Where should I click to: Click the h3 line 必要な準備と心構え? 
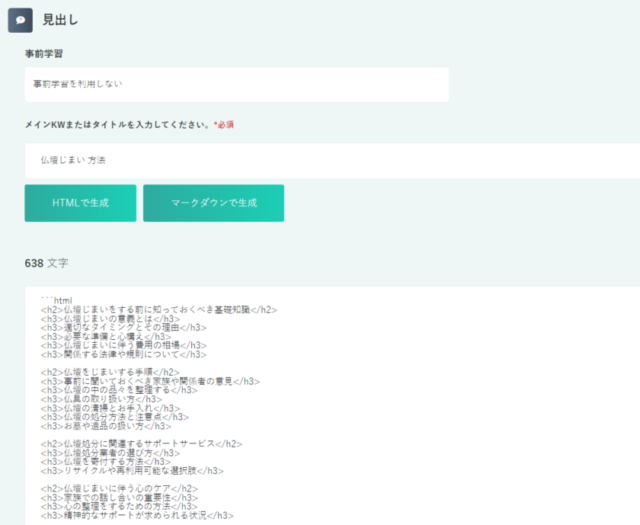pos(106,337)
